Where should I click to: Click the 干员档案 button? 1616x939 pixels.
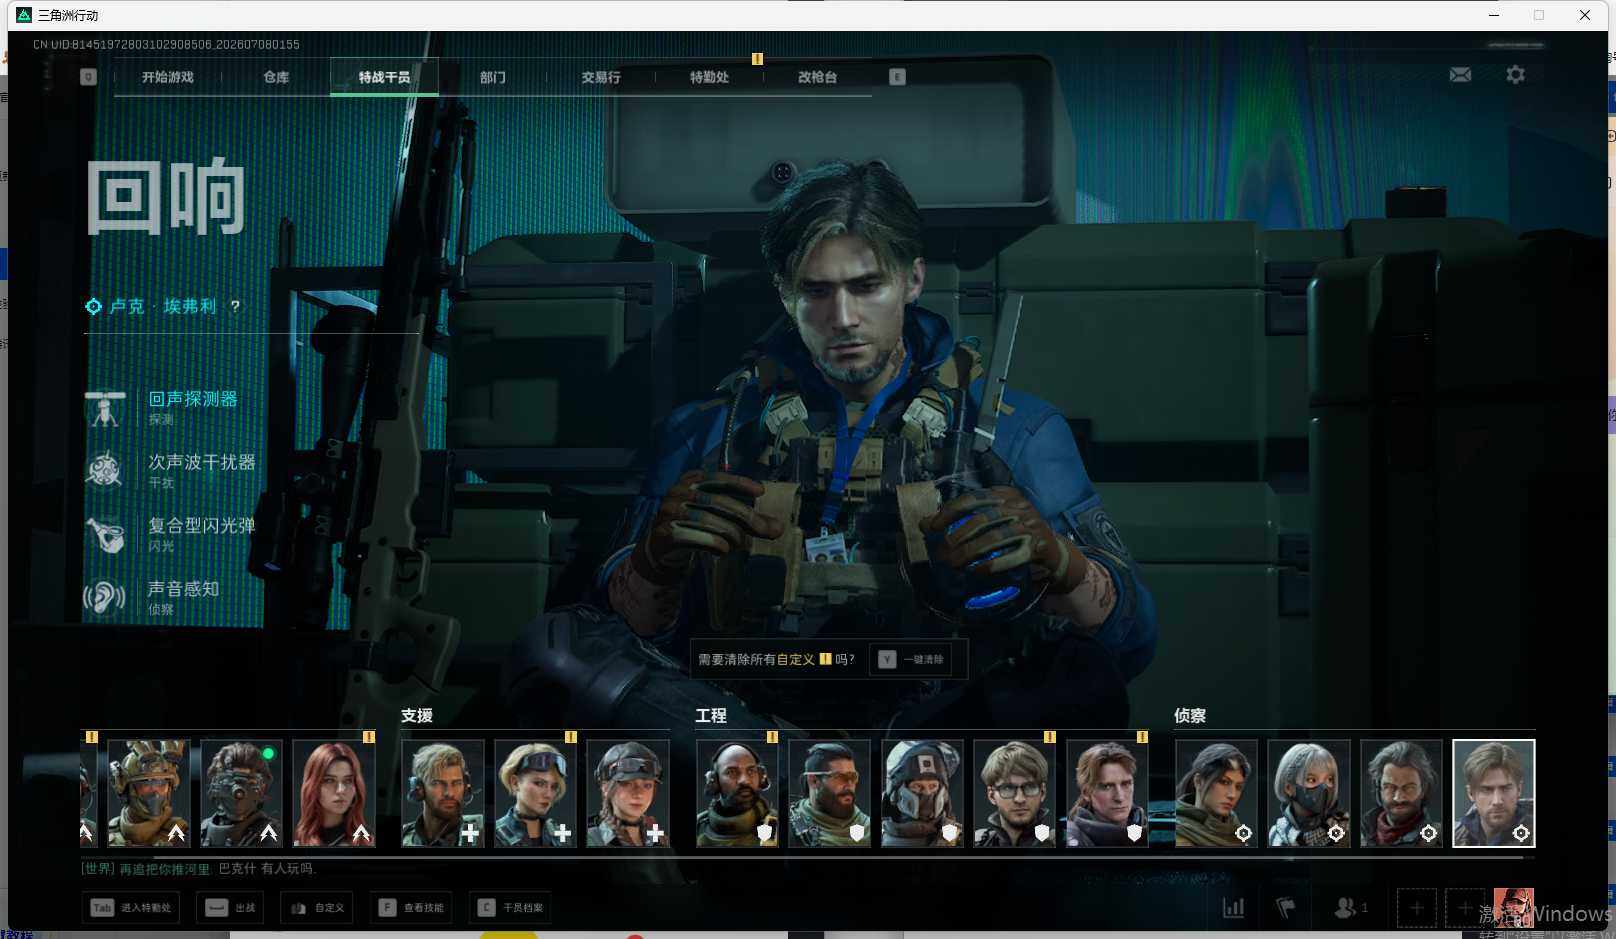click(x=511, y=908)
